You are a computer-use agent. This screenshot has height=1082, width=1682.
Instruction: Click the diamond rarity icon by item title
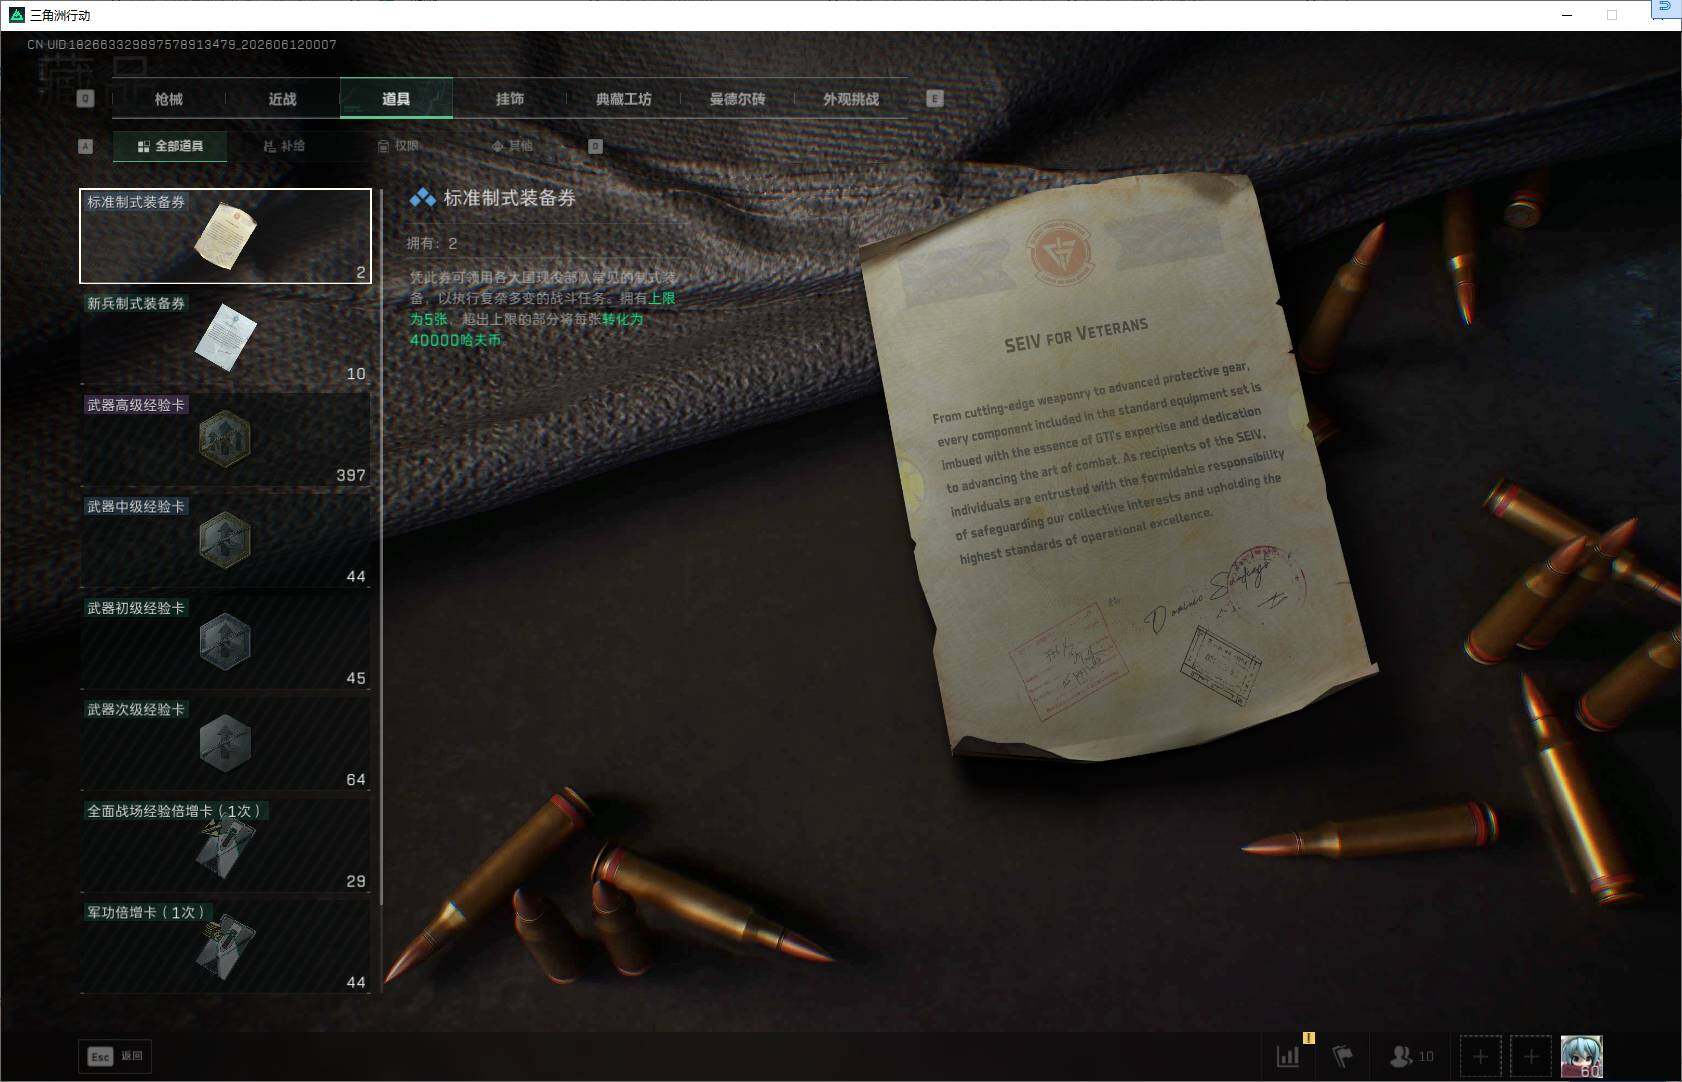pos(422,198)
